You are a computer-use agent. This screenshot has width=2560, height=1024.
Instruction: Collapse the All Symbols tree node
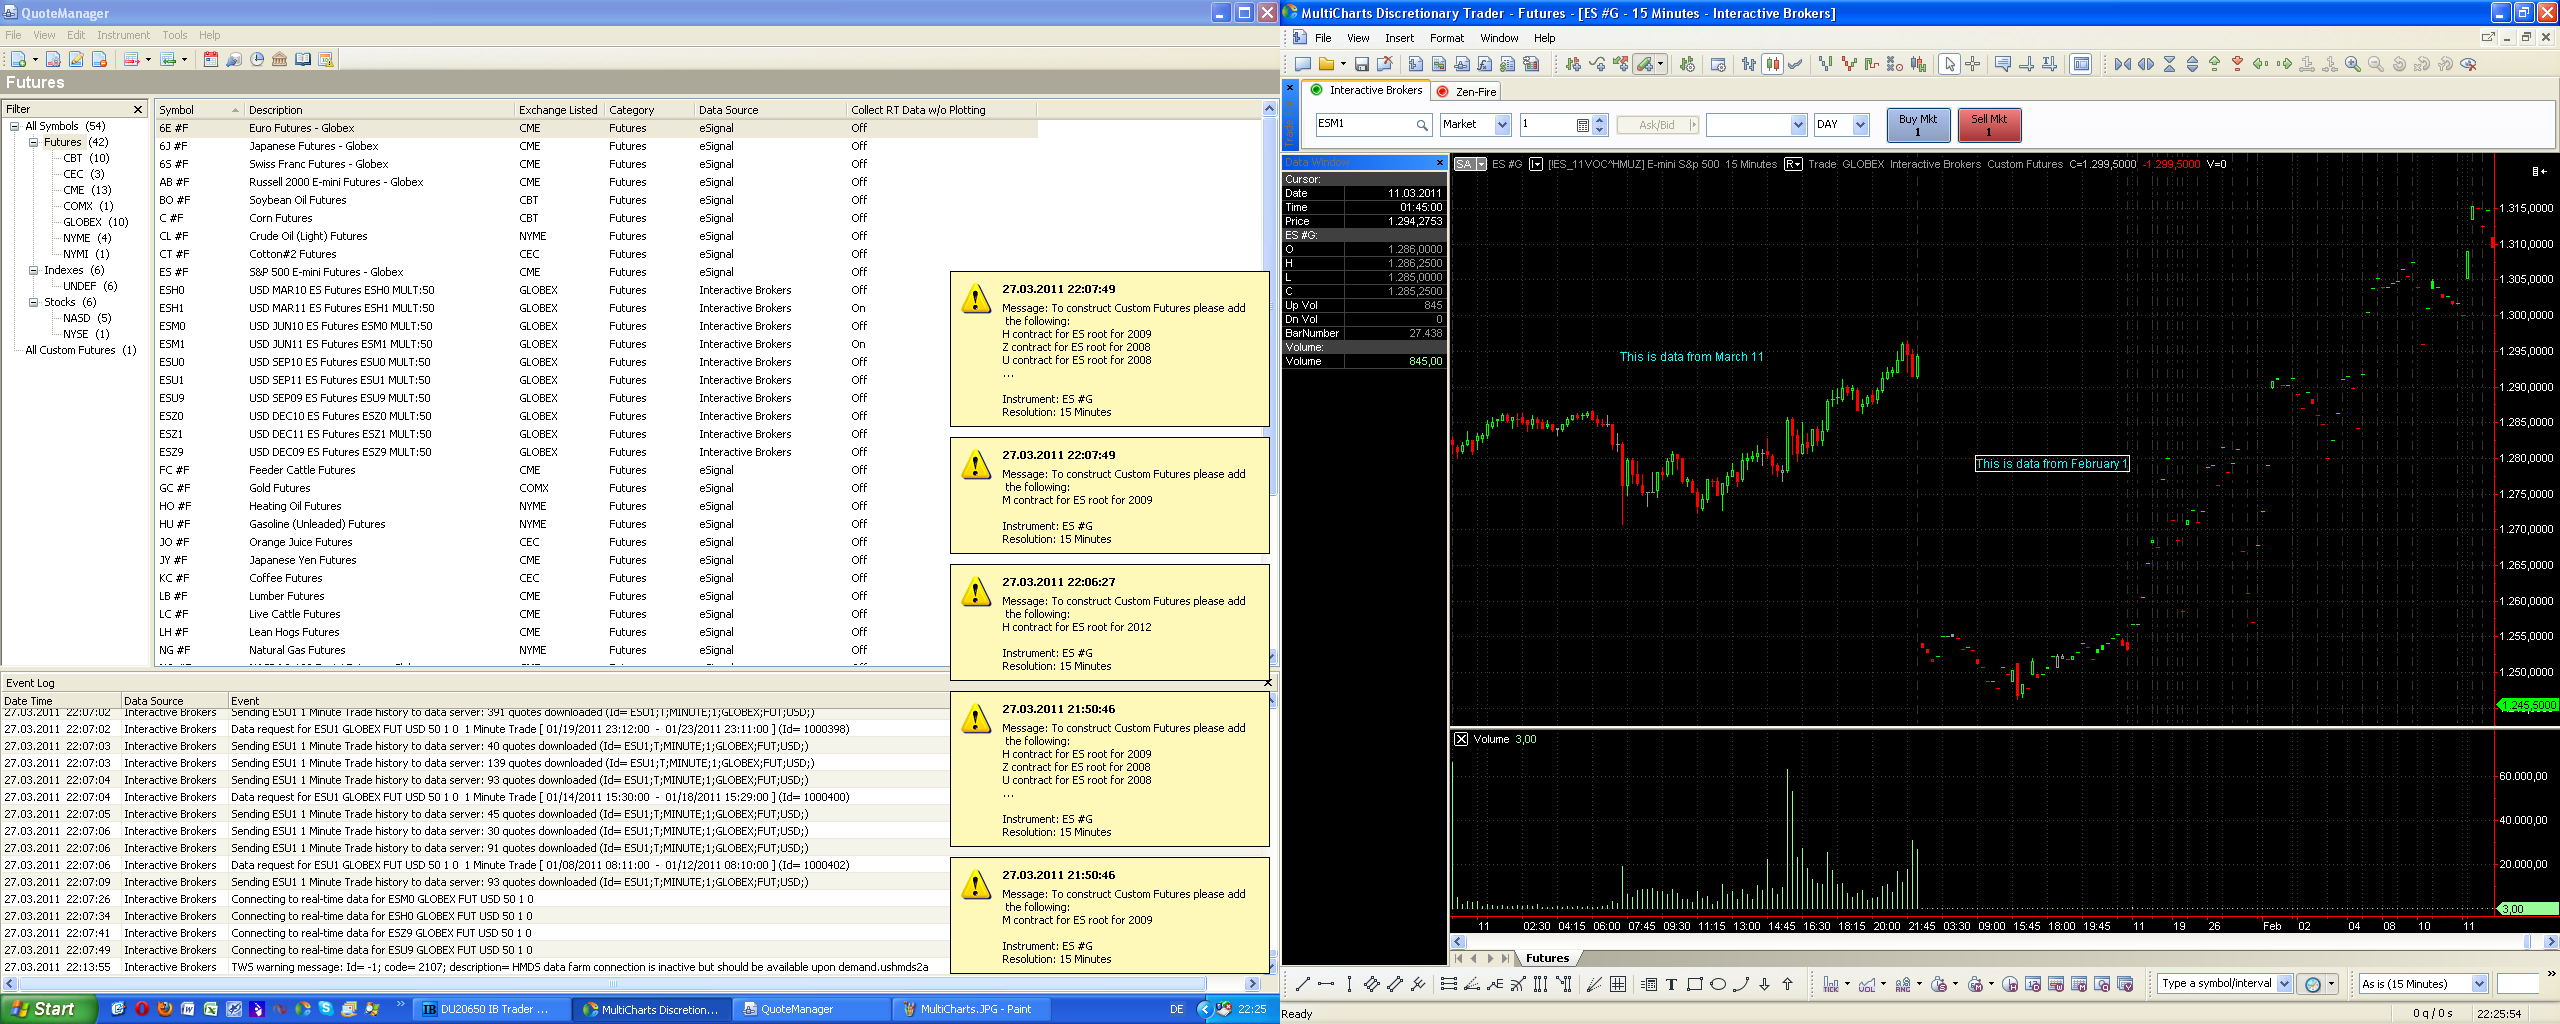(15, 126)
